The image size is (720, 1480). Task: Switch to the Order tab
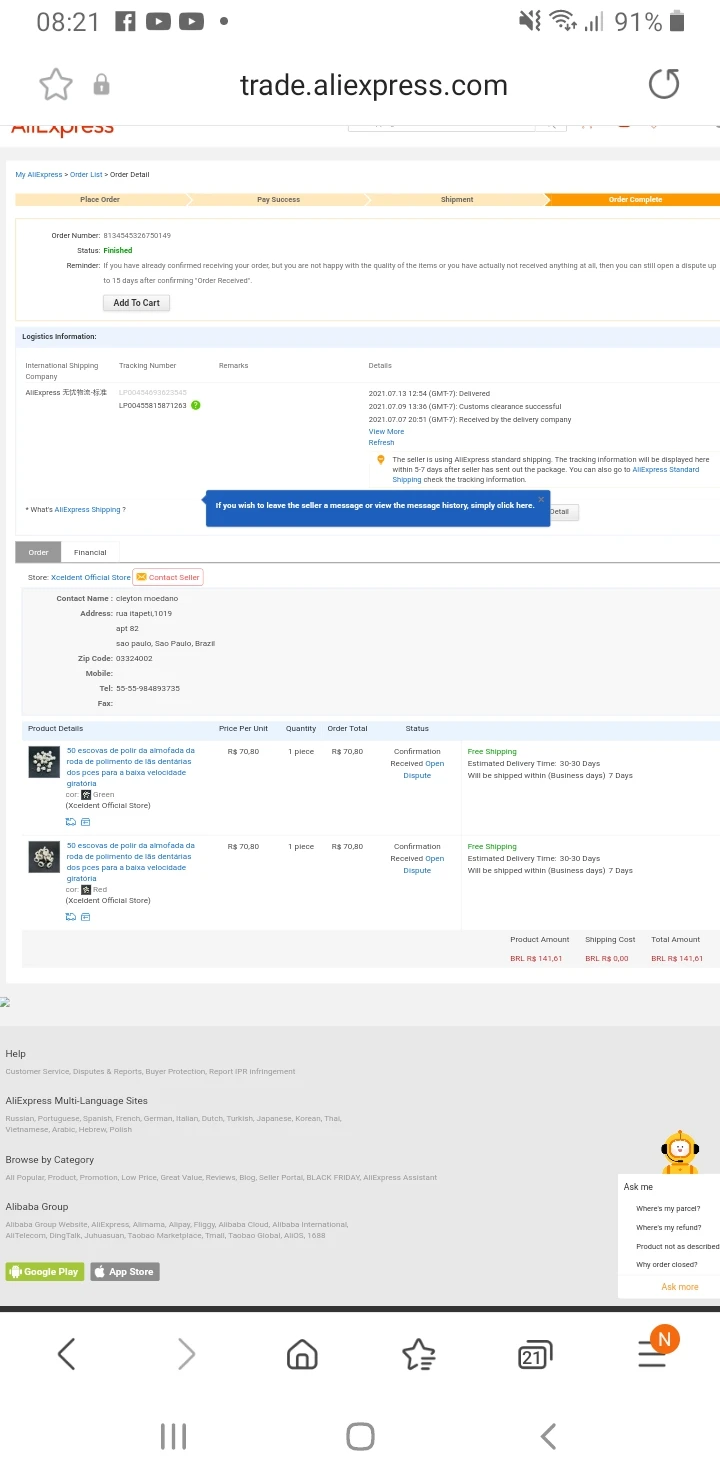[x=38, y=552]
